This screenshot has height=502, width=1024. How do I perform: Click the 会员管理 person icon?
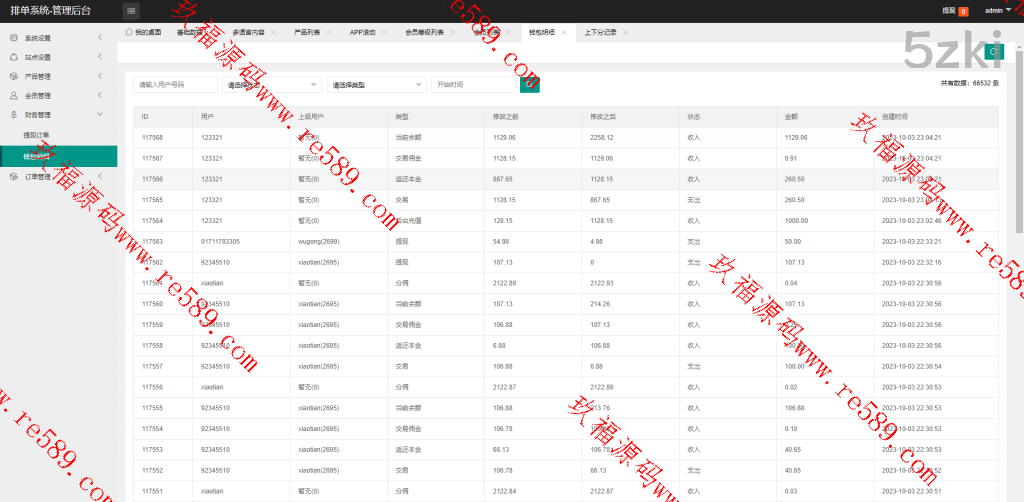coord(14,96)
